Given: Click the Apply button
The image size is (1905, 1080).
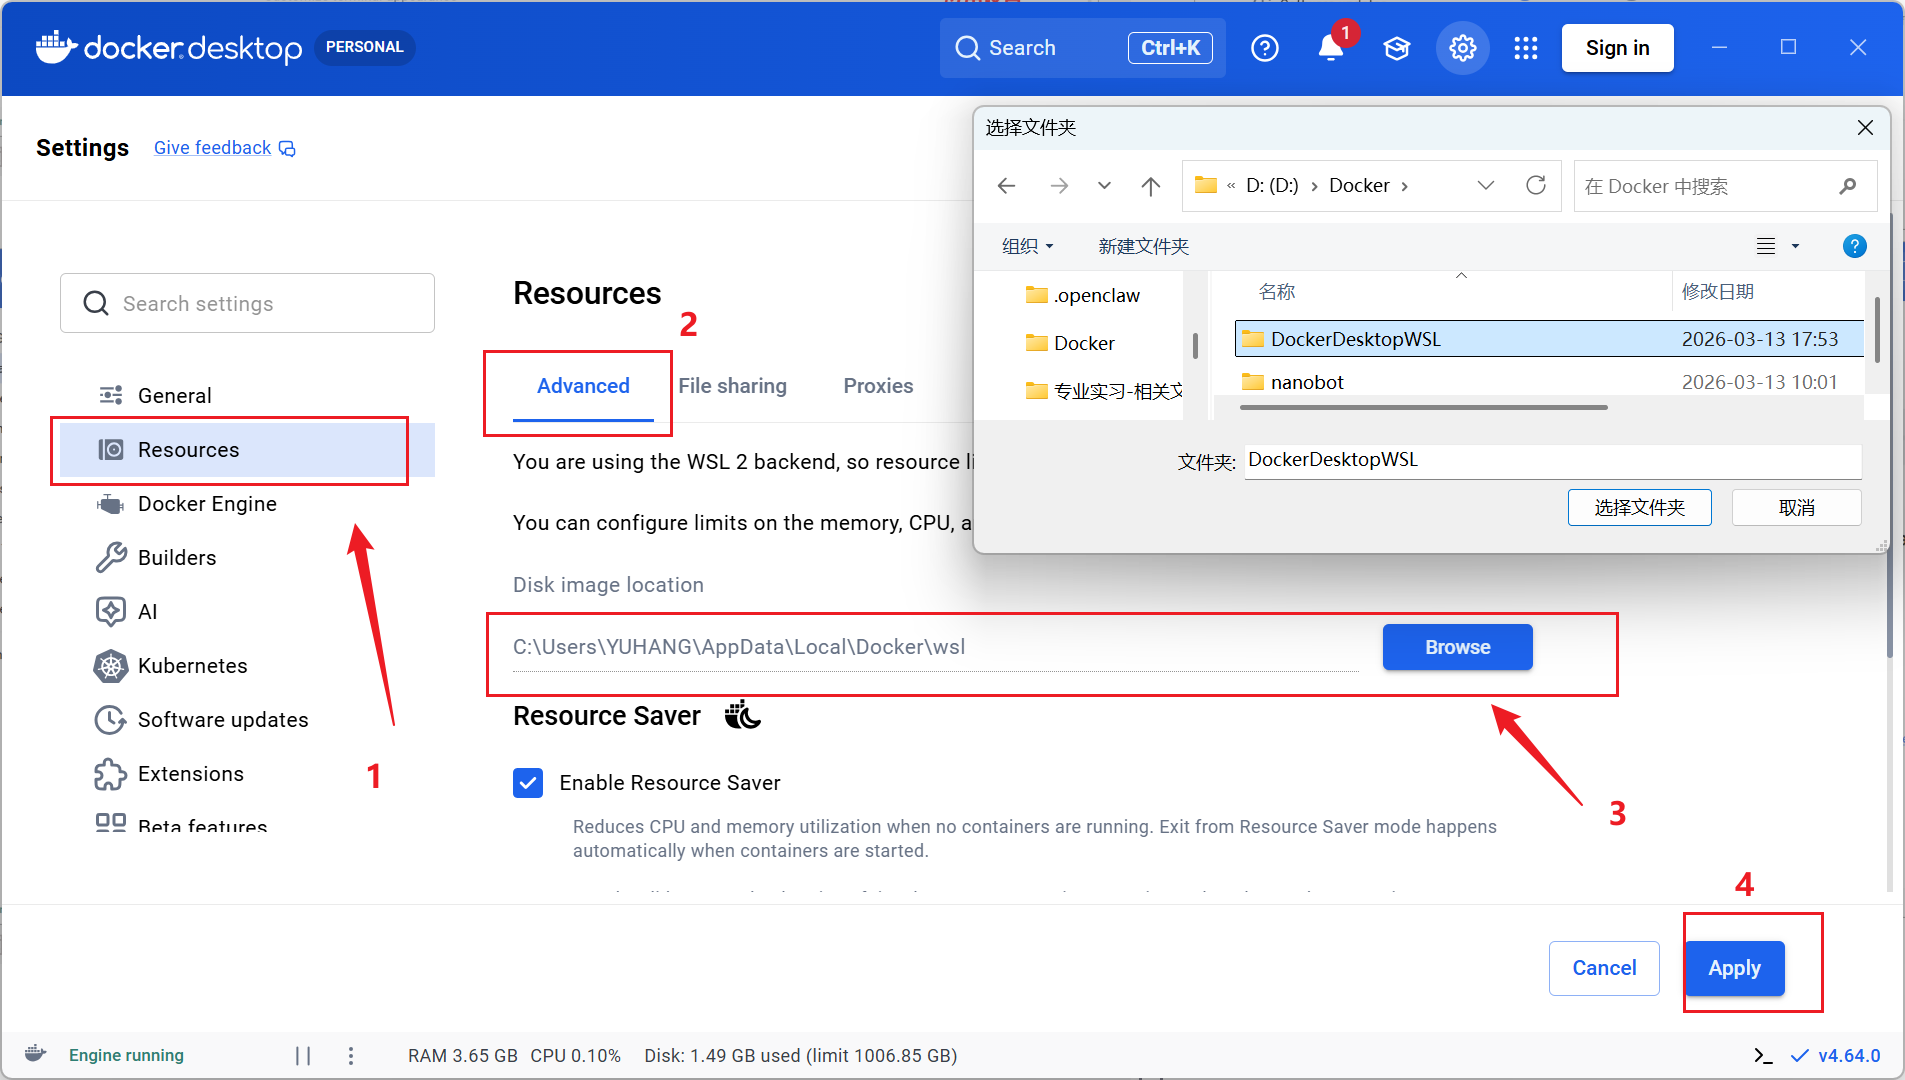Looking at the screenshot, I should pos(1734,968).
